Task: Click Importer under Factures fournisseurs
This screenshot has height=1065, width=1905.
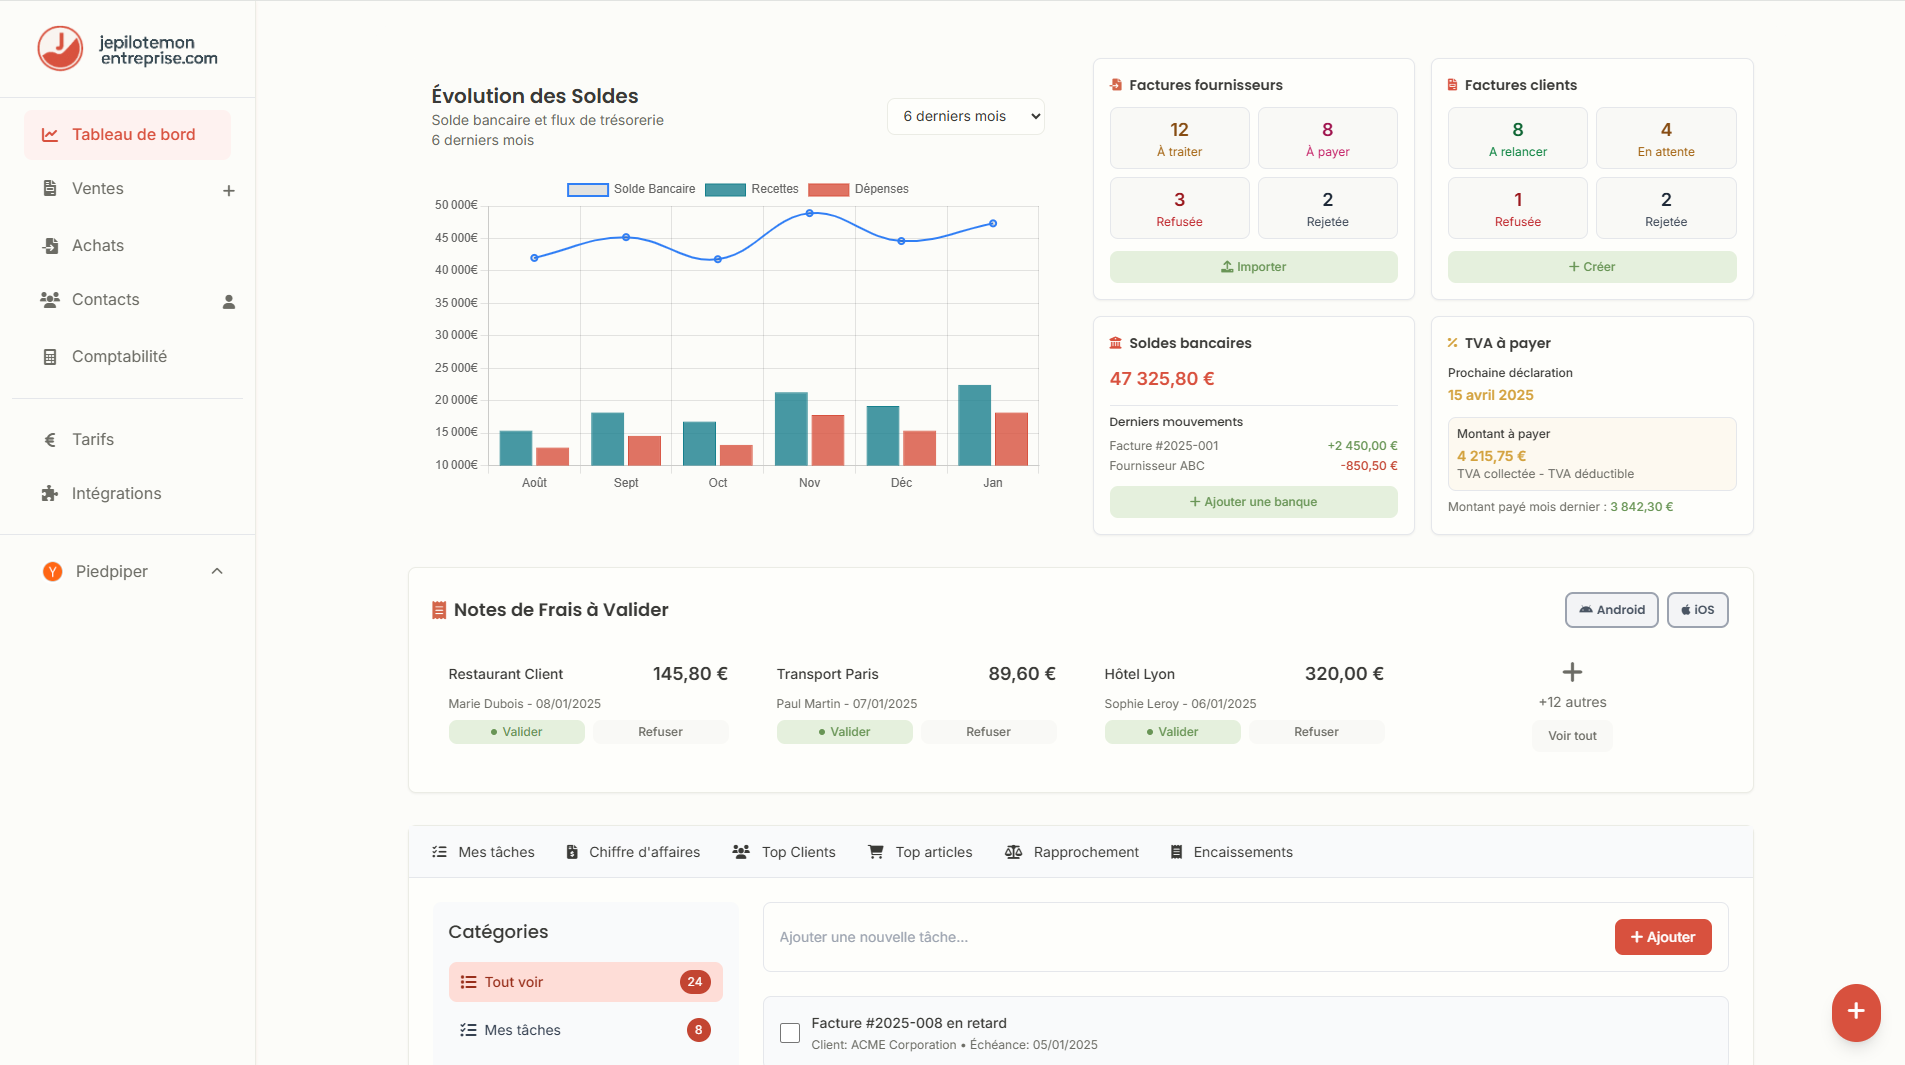Action: point(1253,267)
